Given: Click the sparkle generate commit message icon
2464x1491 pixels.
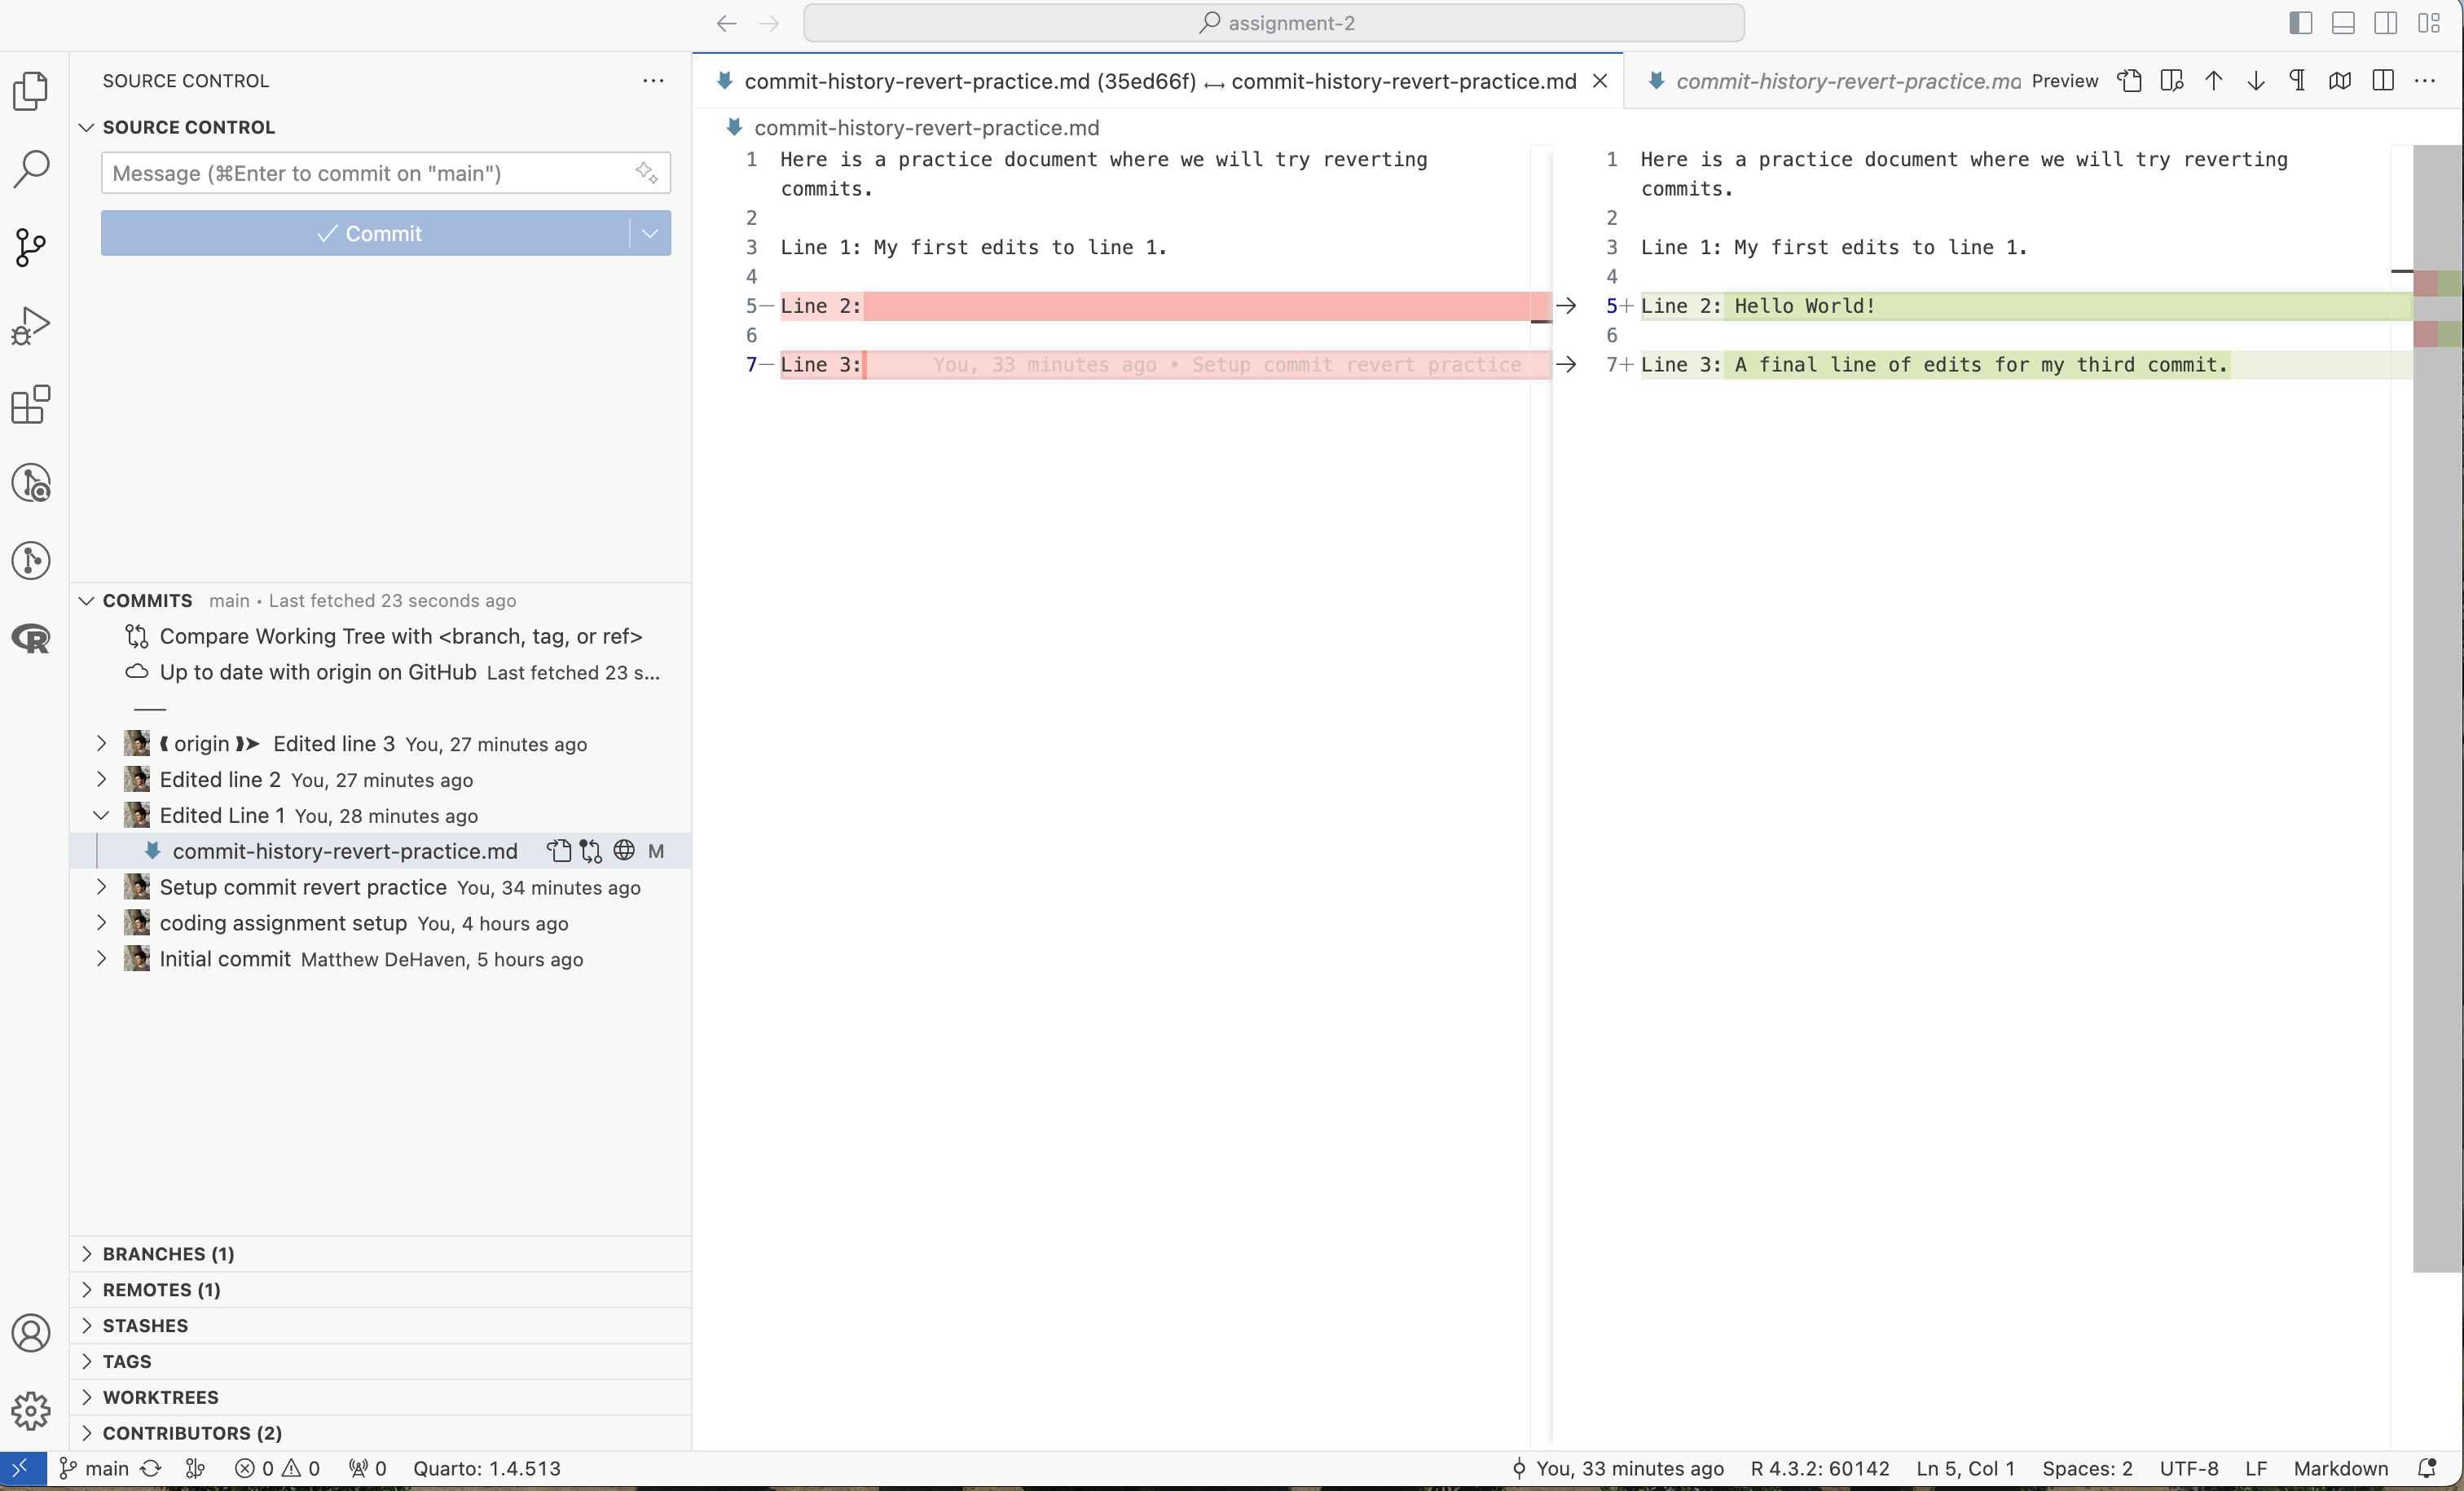Looking at the screenshot, I should tap(647, 173).
